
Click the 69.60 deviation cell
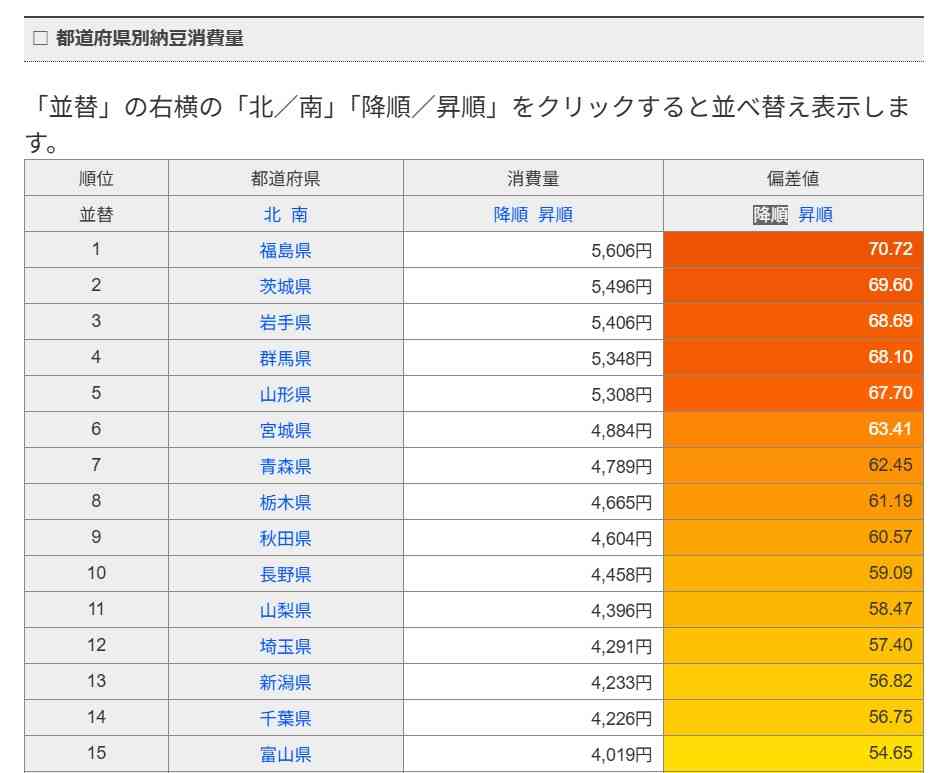pos(793,286)
